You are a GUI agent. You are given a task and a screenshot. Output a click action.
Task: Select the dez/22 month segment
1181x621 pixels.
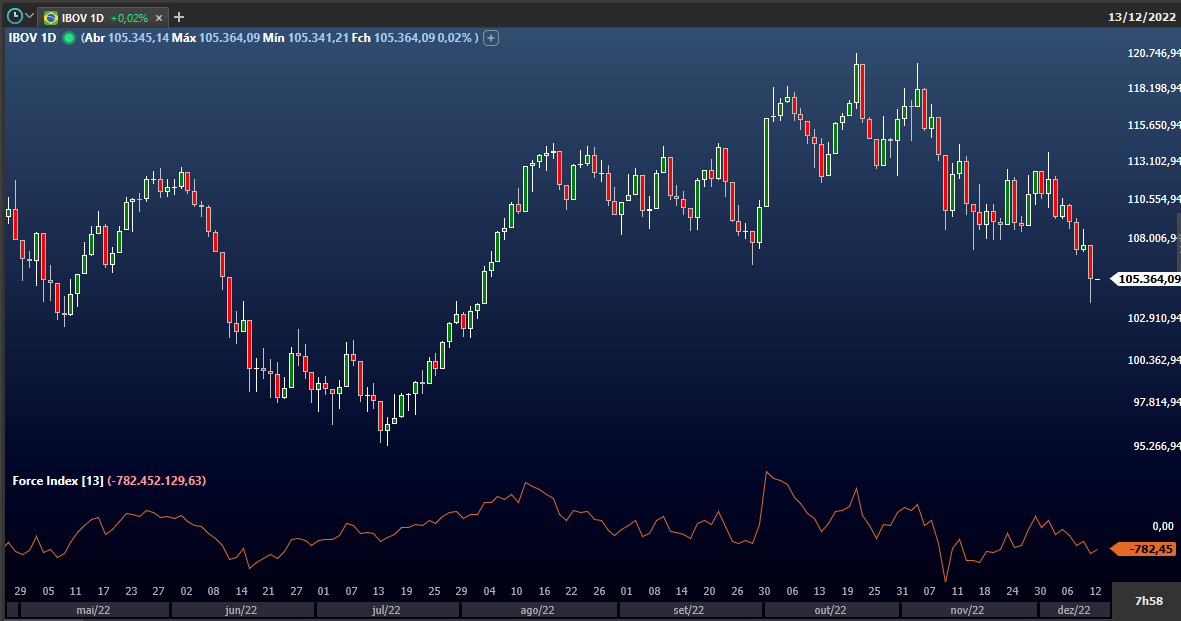[1074, 610]
